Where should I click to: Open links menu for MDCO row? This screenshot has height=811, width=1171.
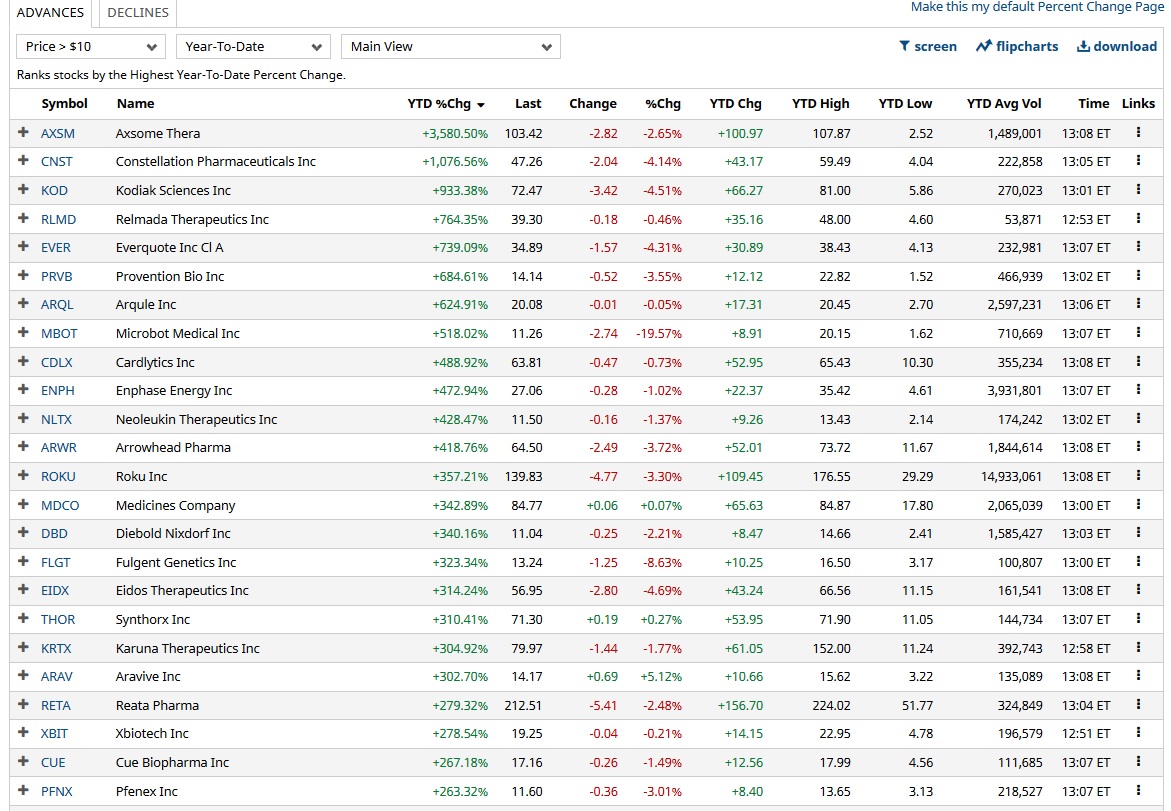click(x=1138, y=505)
